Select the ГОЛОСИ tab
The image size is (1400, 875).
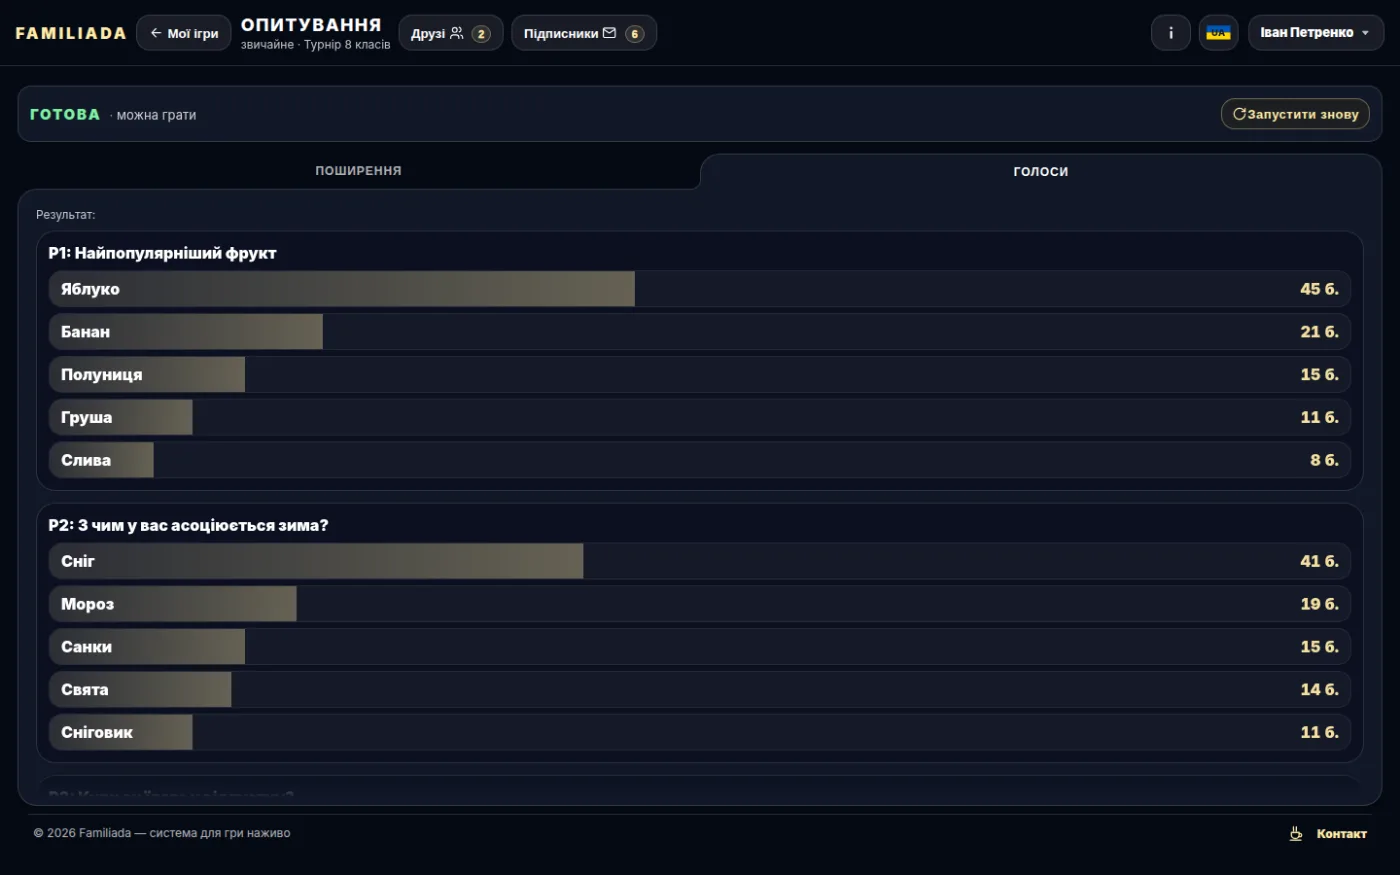[1041, 171]
